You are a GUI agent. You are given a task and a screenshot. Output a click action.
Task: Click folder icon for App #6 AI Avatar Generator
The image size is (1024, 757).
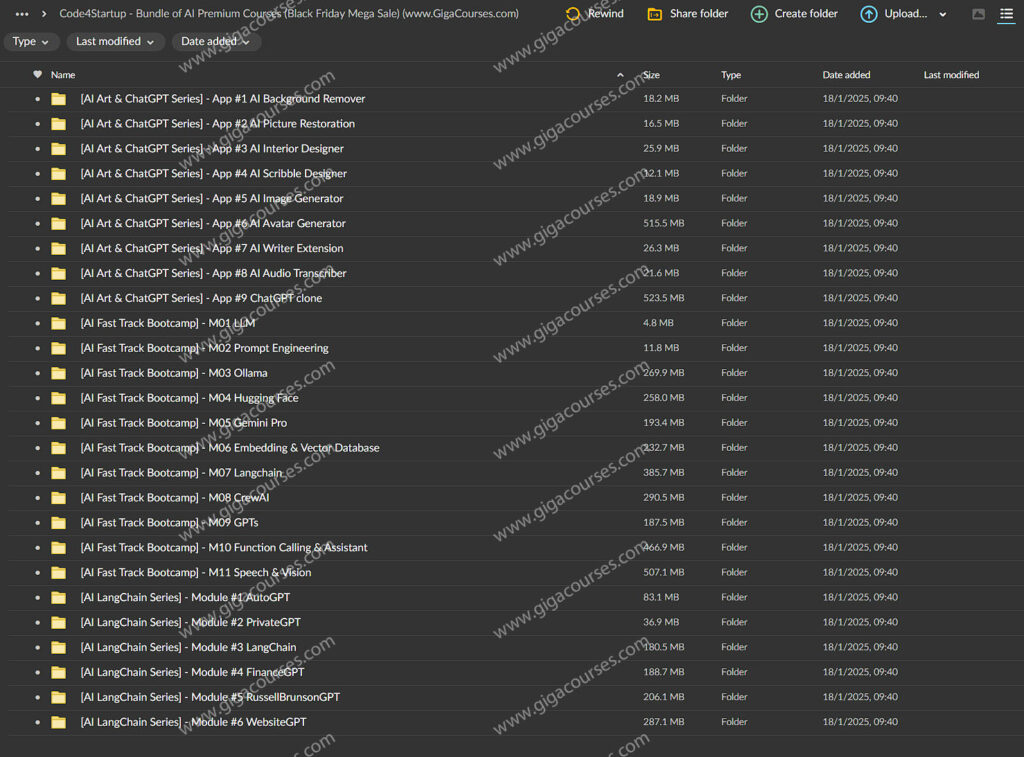pyautogui.click(x=59, y=224)
